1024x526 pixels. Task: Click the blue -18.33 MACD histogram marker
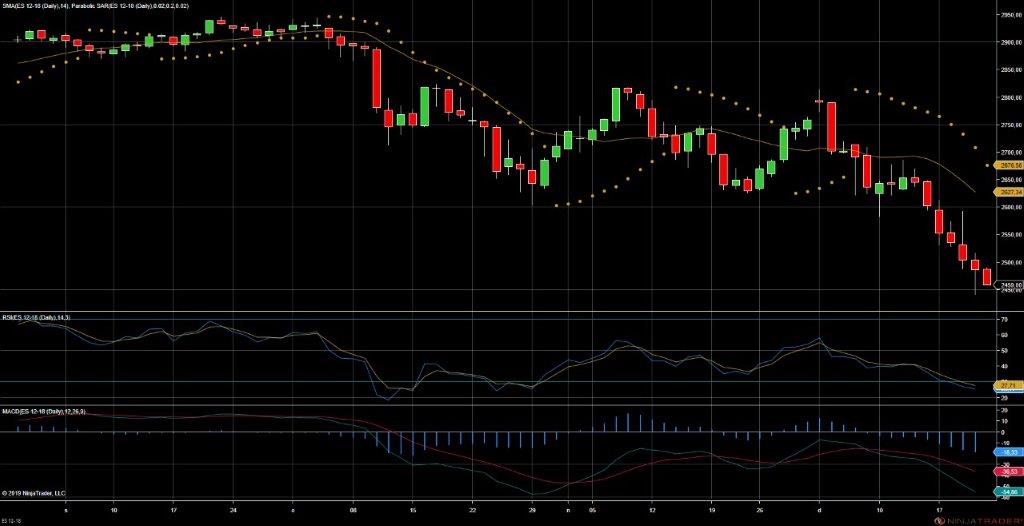(1006, 452)
